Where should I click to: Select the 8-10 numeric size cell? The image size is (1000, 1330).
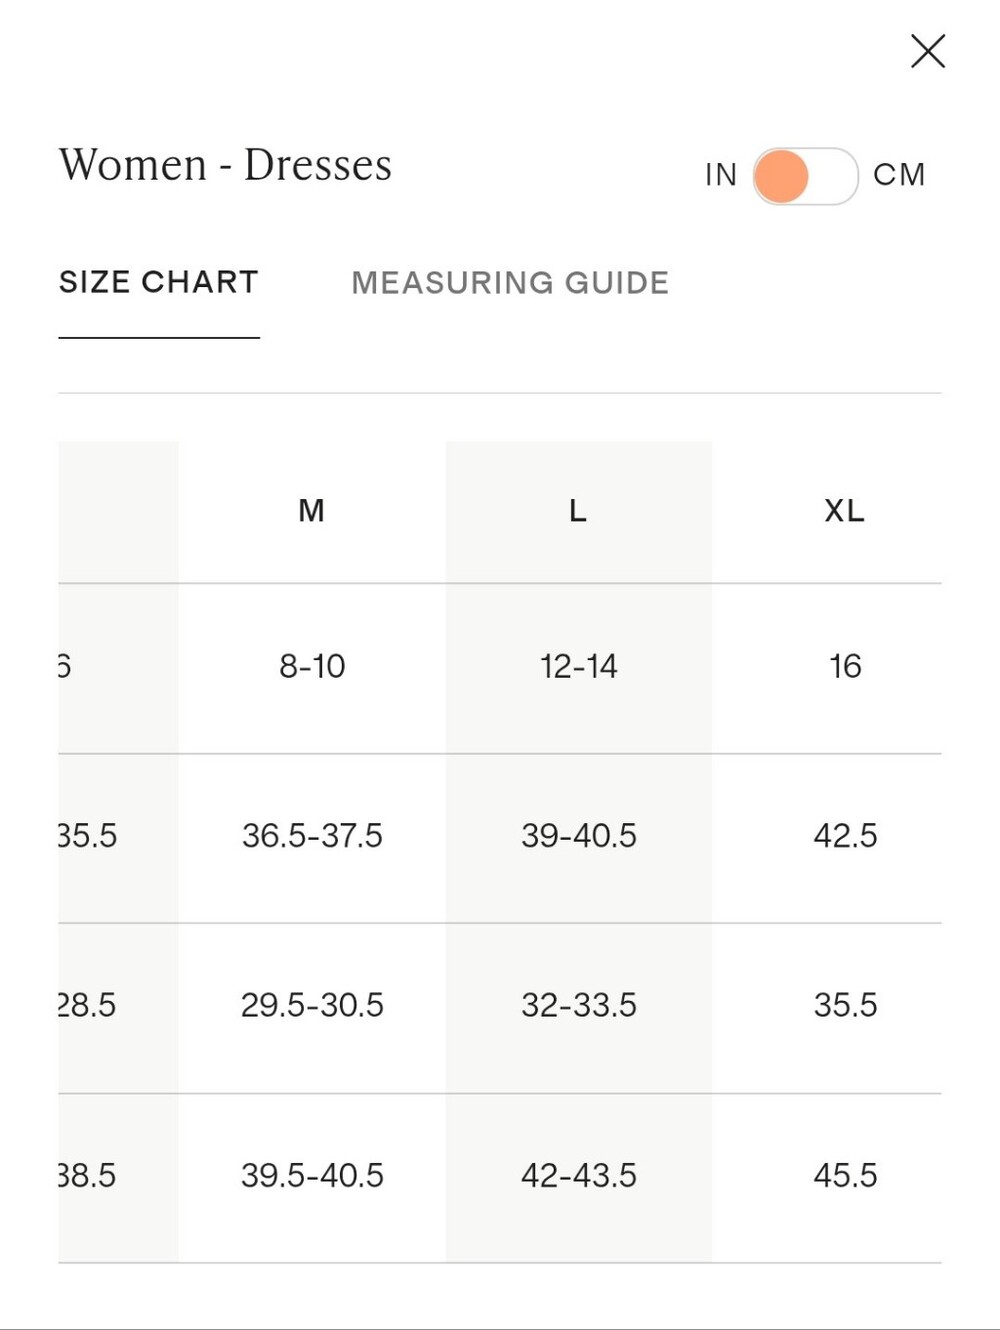[x=312, y=666]
